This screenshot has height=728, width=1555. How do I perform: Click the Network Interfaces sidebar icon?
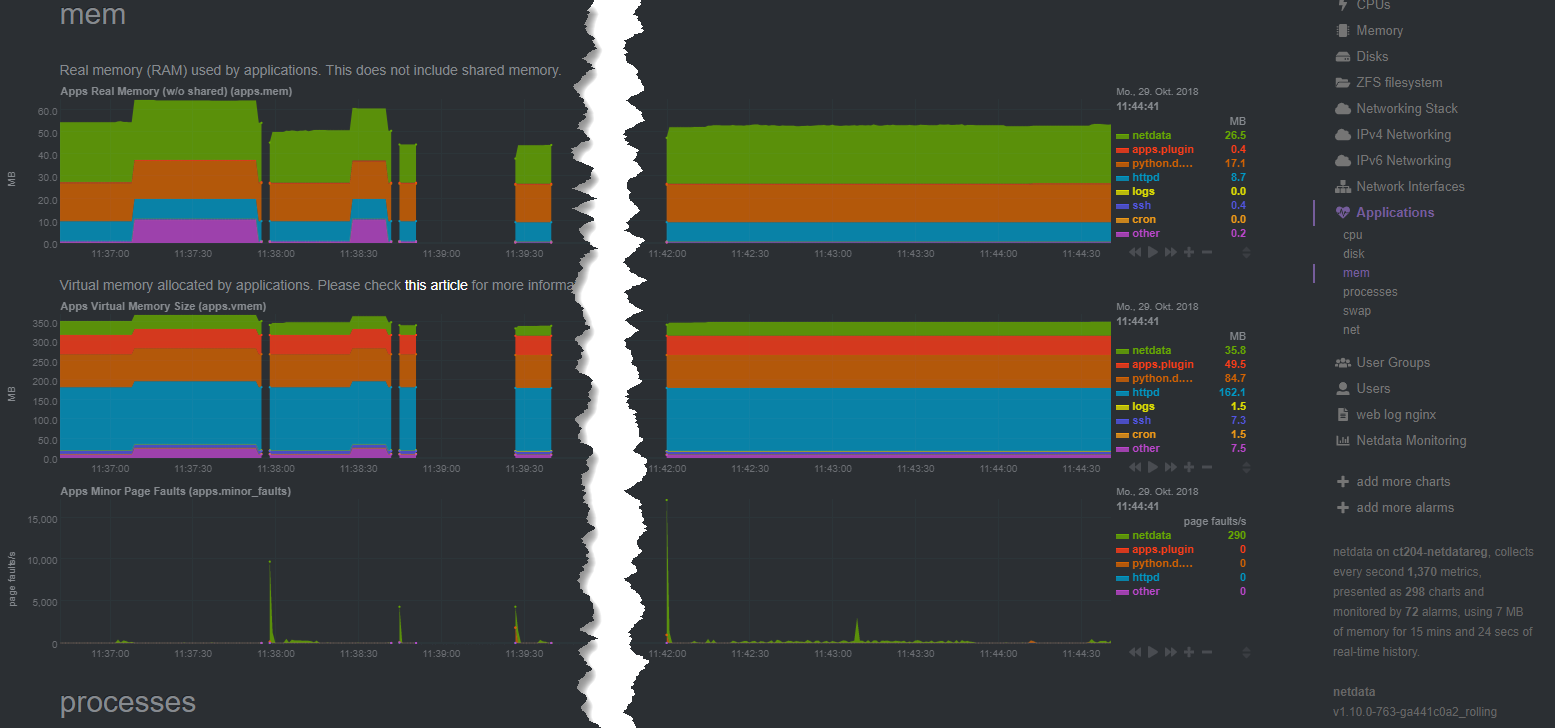(x=1343, y=186)
